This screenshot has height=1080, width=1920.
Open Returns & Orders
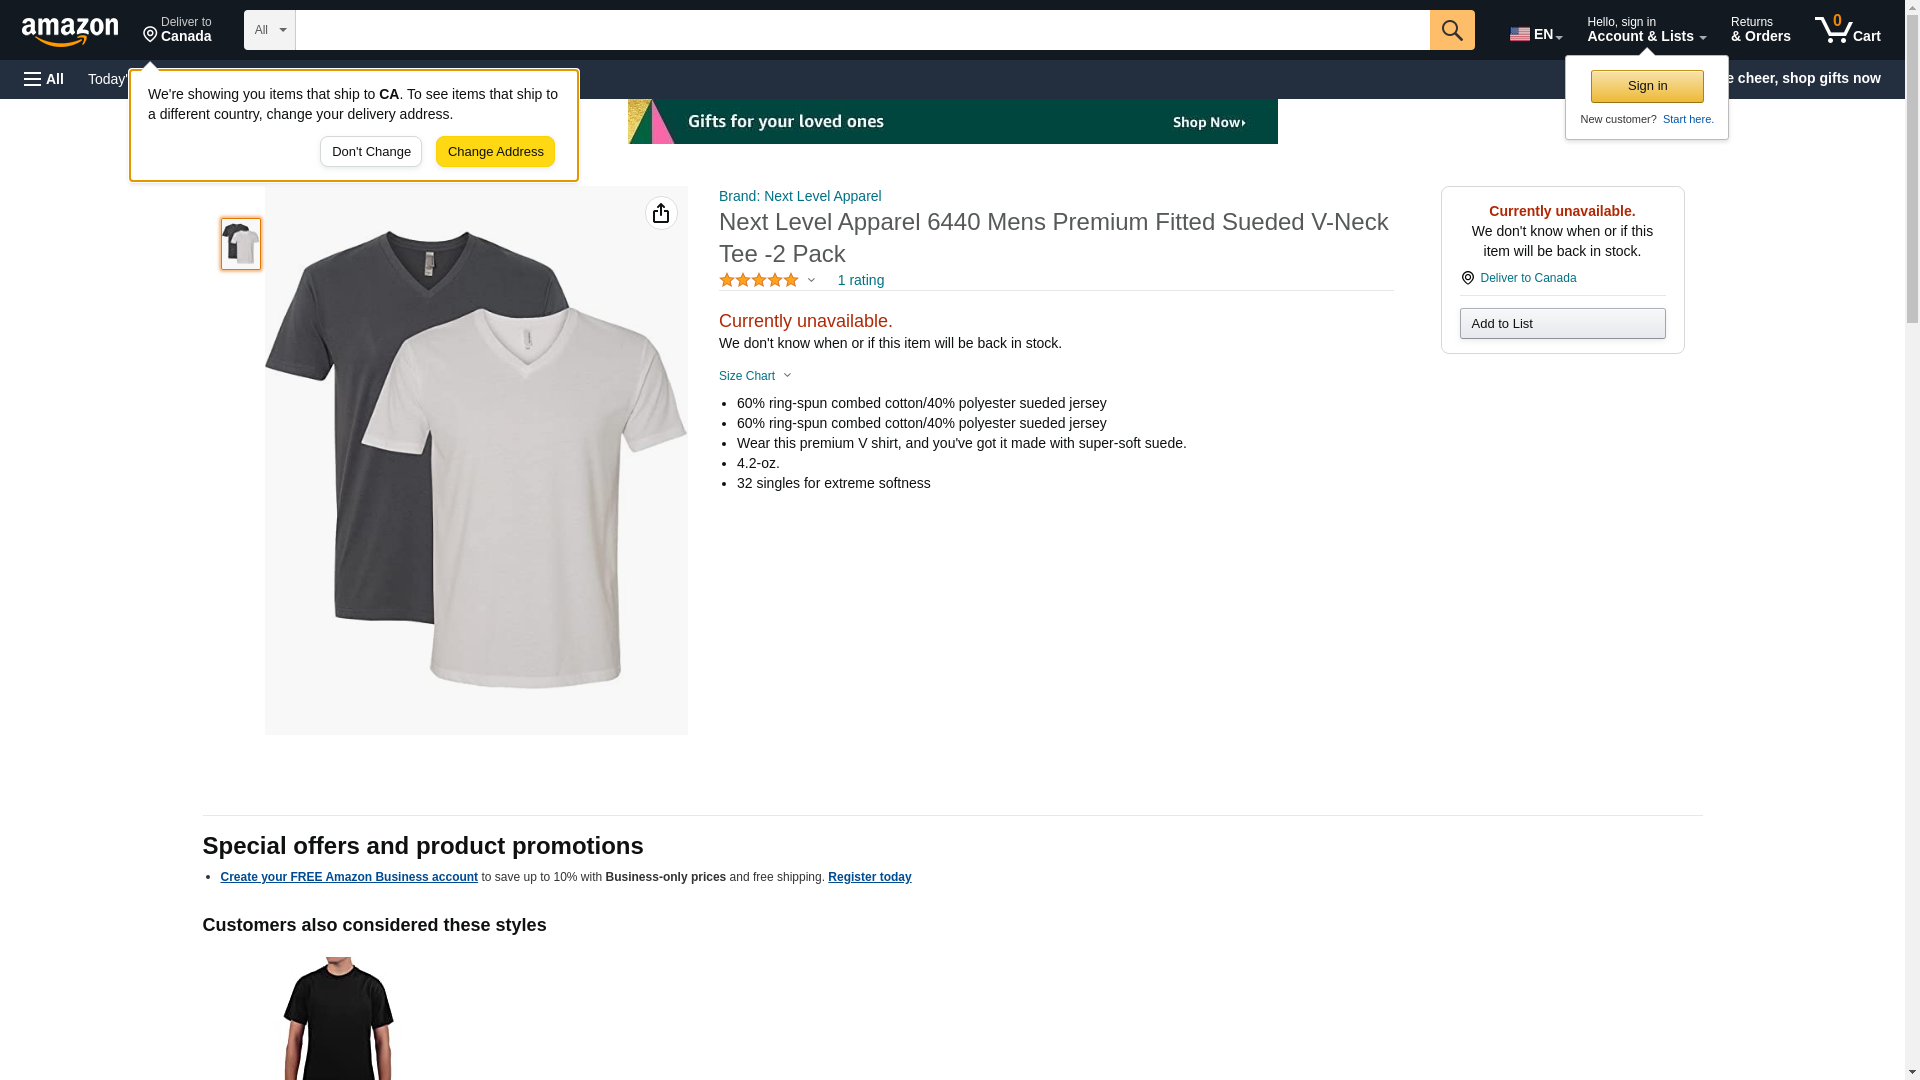click(x=1760, y=30)
